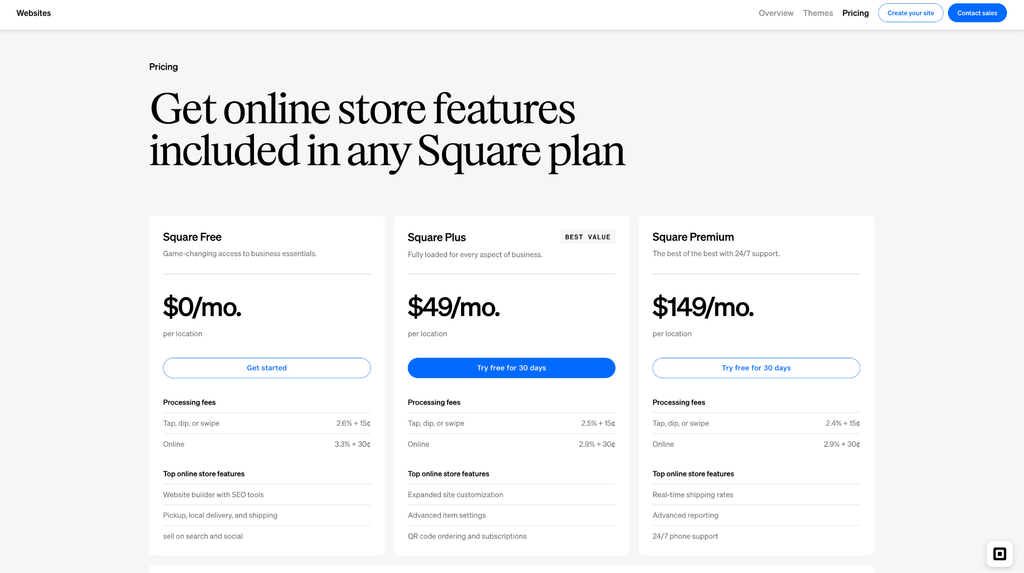Click 24/7 phone support feature

(685, 536)
